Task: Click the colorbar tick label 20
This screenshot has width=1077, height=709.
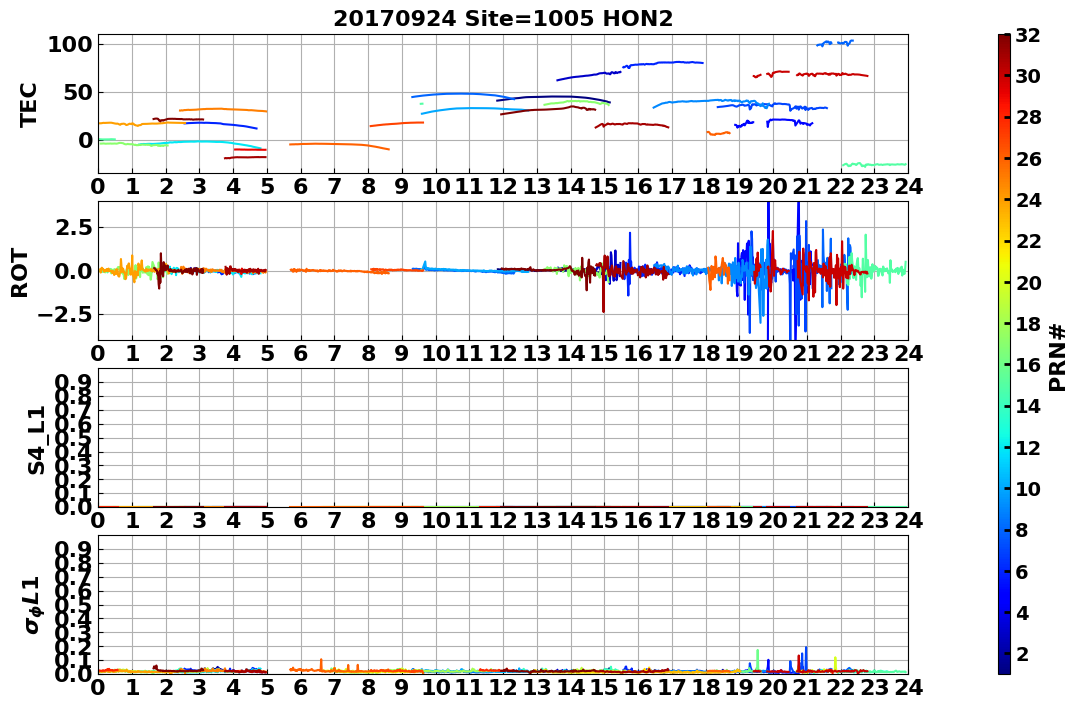Action: coord(1028,282)
